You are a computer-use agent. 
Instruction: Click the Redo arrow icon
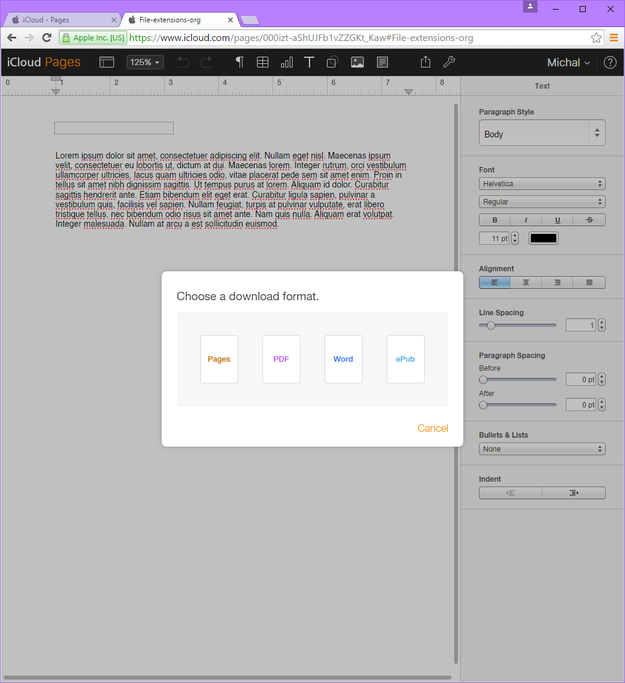tap(206, 62)
